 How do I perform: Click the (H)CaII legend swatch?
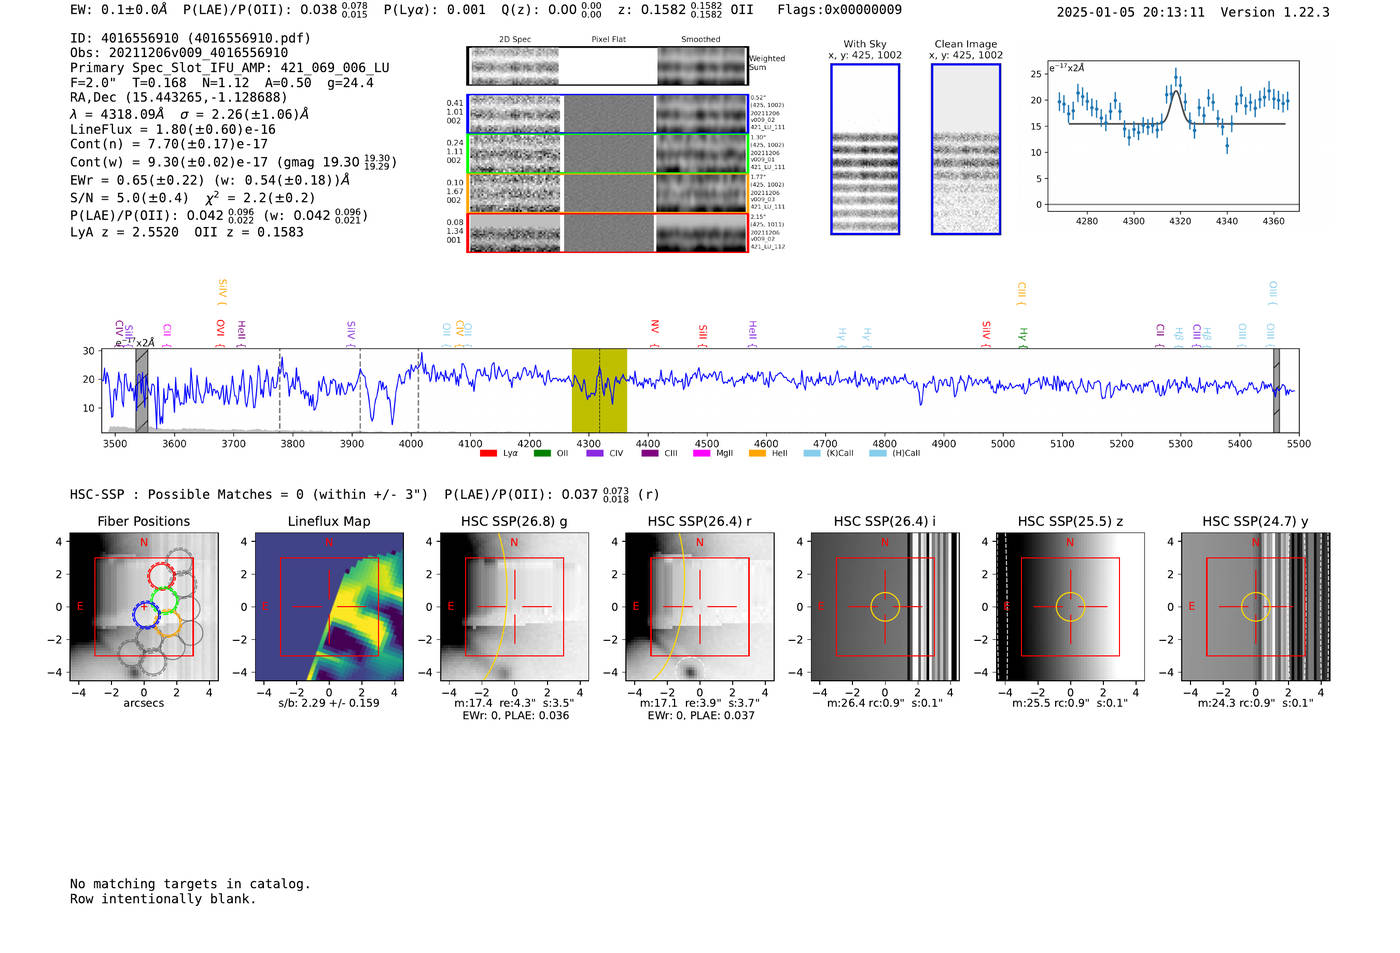tap(877, 453)
